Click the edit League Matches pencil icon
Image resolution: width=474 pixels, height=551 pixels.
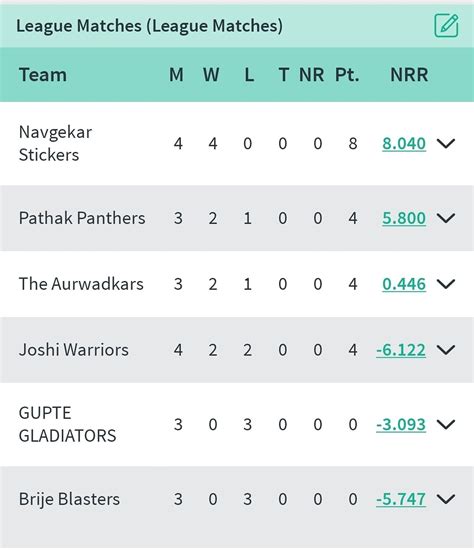[x=446, y=26]
